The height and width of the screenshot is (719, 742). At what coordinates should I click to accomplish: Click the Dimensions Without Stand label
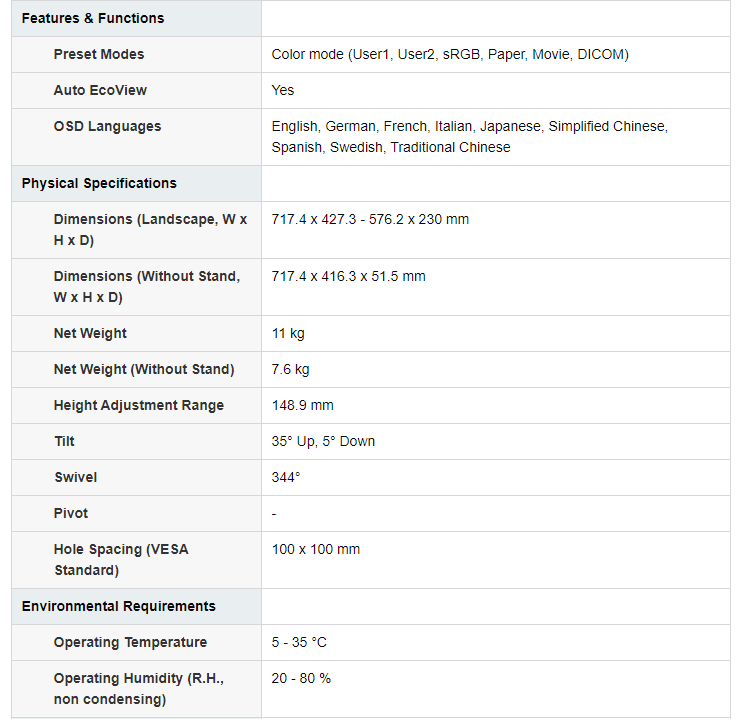tap(147, 287)
